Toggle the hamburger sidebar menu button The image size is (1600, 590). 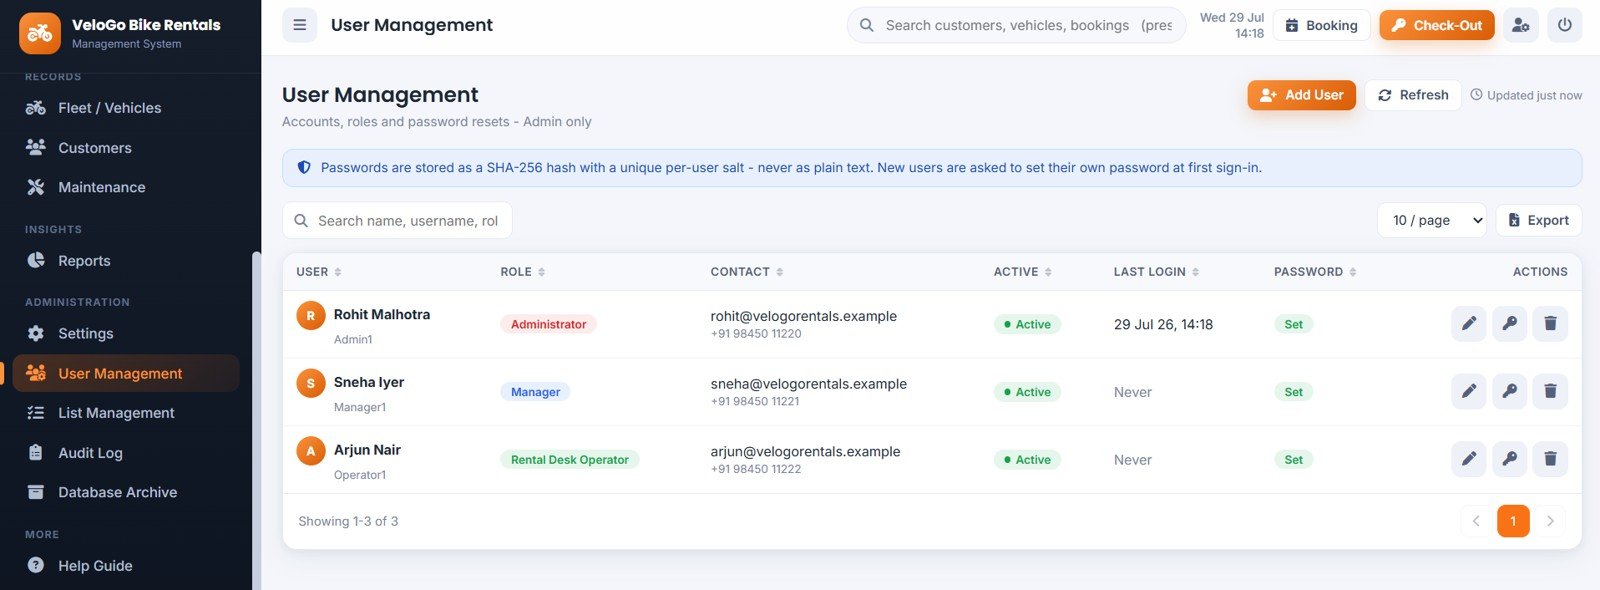point(299,25)
